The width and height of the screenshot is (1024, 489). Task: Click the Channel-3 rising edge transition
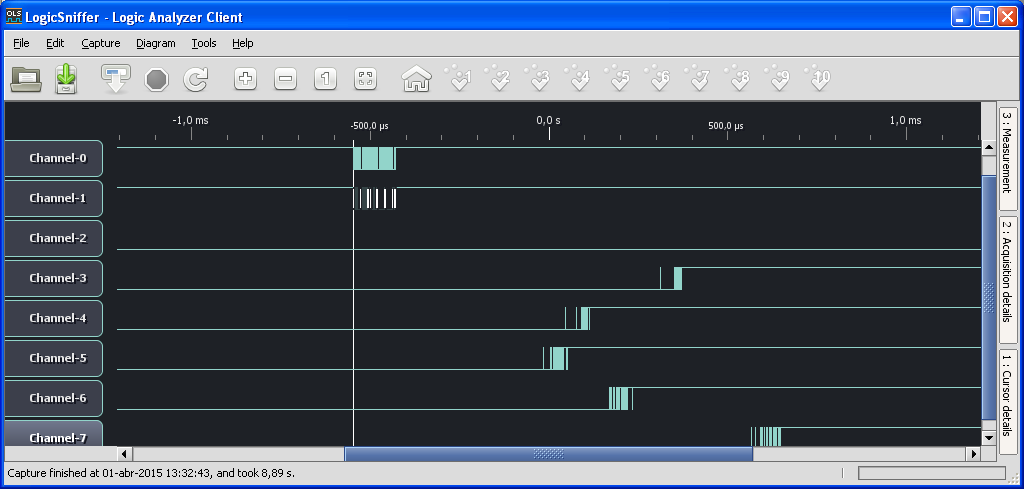pos(677,278)
